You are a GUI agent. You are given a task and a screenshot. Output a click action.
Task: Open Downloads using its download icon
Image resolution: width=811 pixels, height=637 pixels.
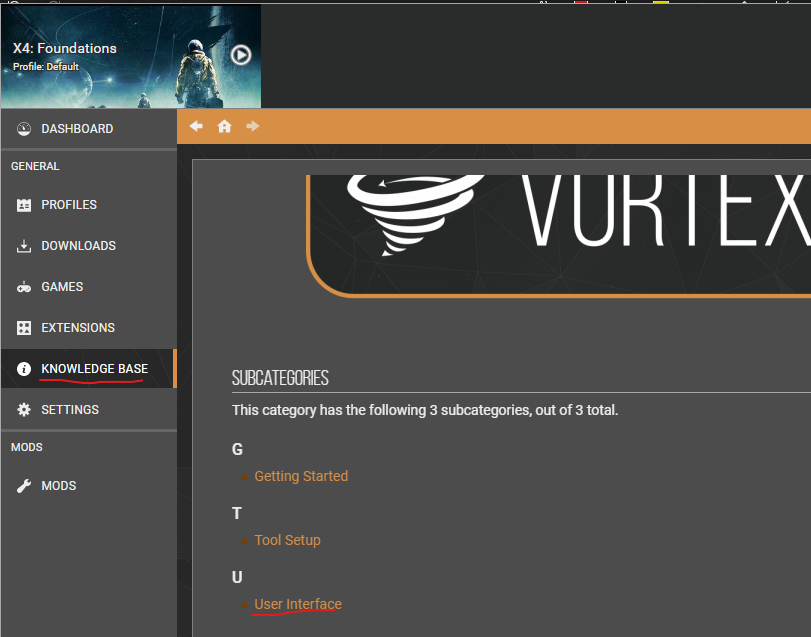(22, 245)
